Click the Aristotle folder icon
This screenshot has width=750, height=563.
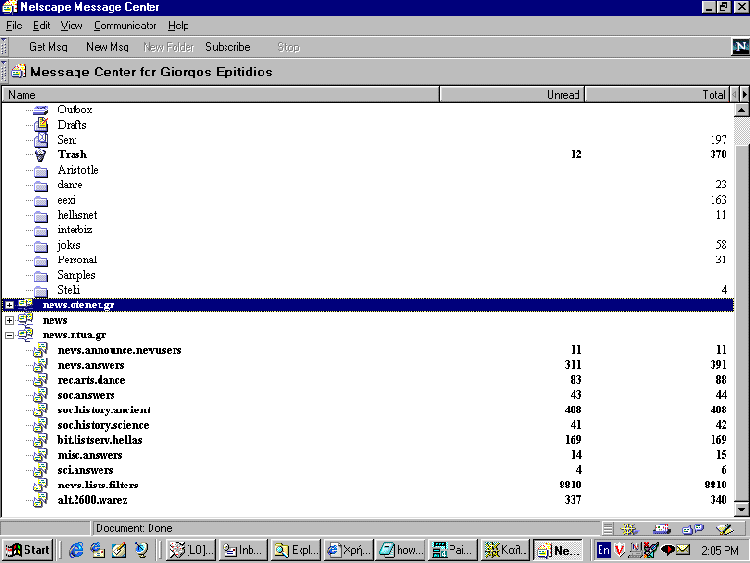[x=41, y=170]
